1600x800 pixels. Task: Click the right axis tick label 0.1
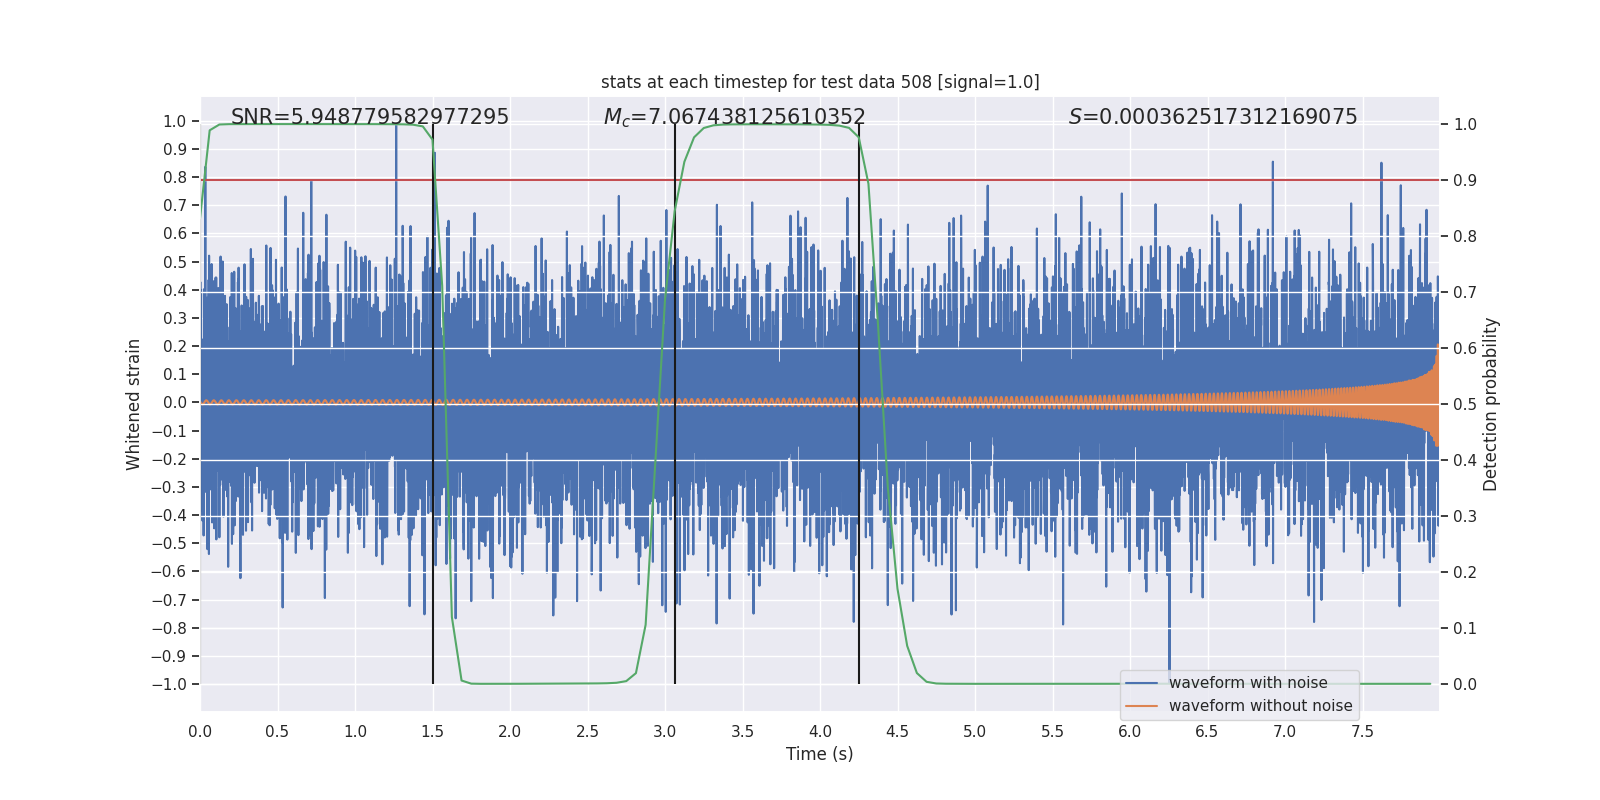point(1465,628)
